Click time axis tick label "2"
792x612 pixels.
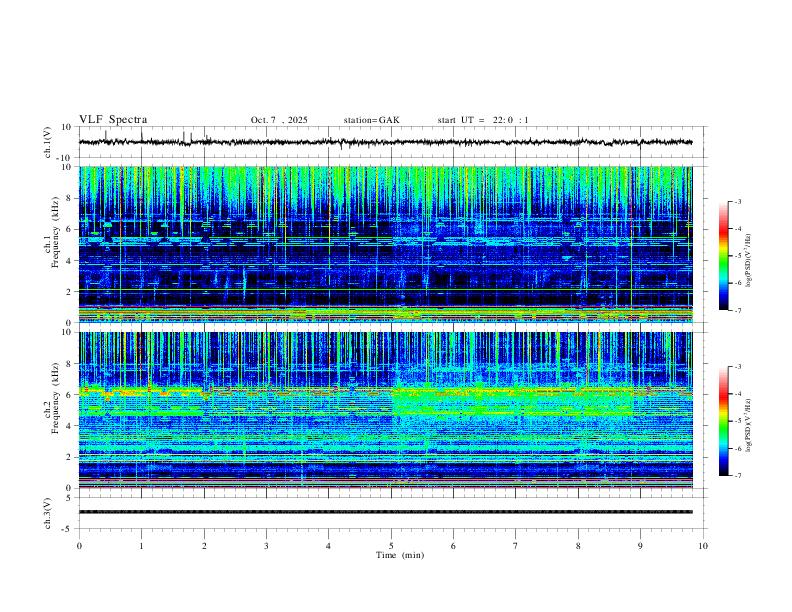(204, 546)
